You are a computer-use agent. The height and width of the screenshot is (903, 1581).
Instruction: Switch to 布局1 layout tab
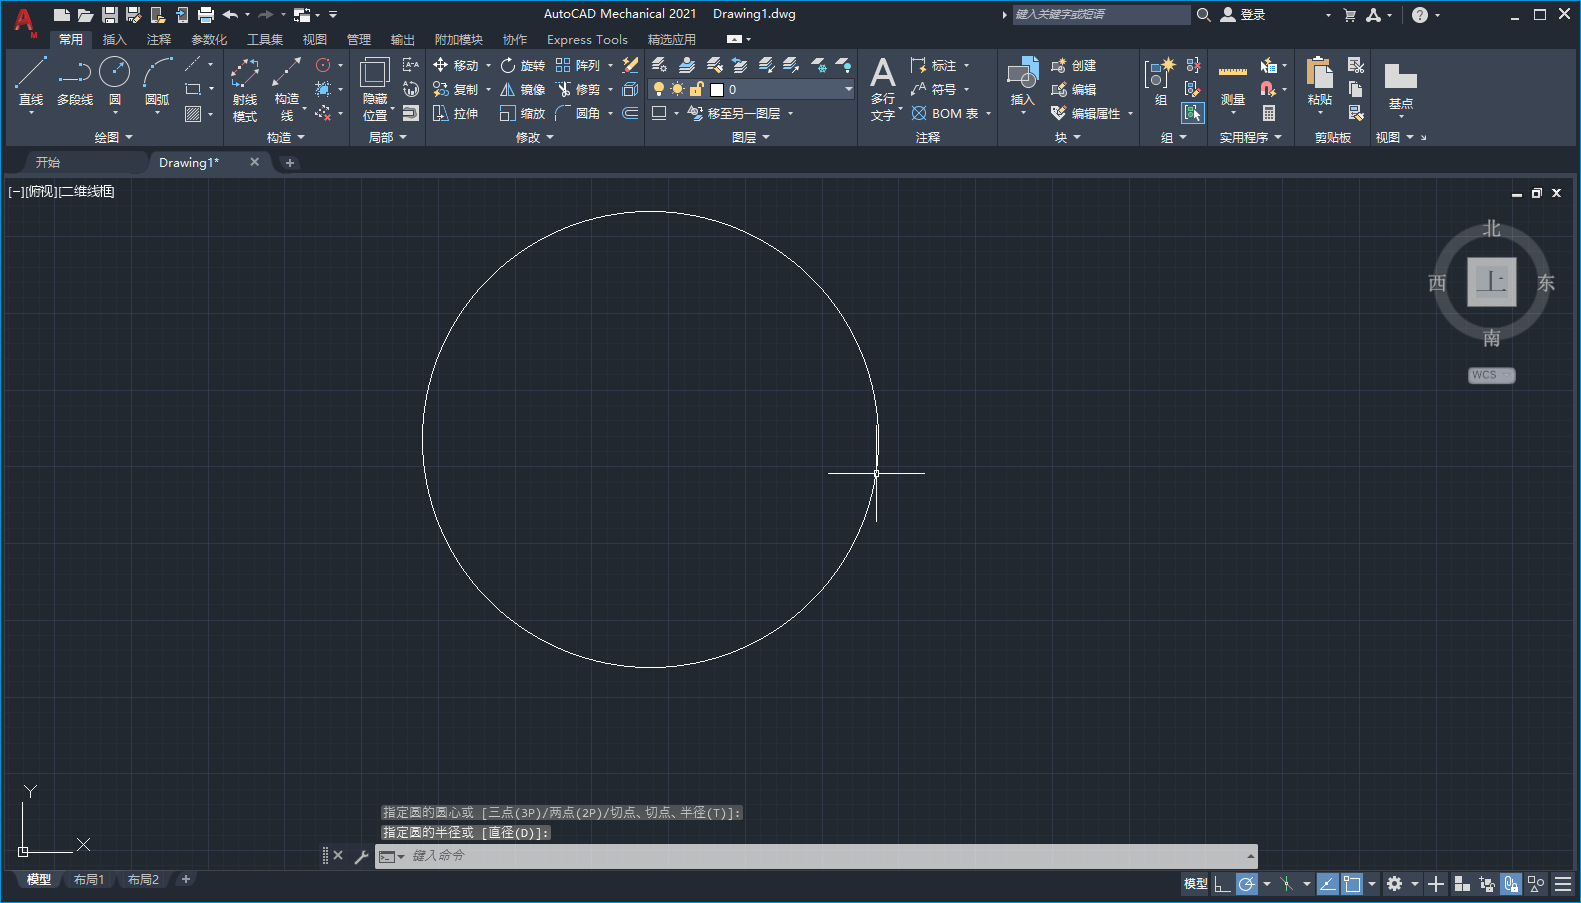point(89,880)
